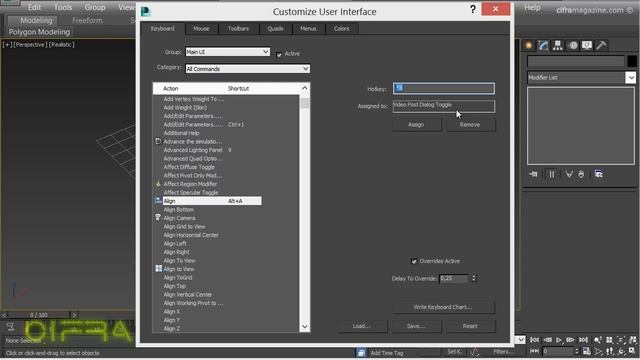
Task: Toggle Show End Result icon
Action: click(x=551, y=174)
